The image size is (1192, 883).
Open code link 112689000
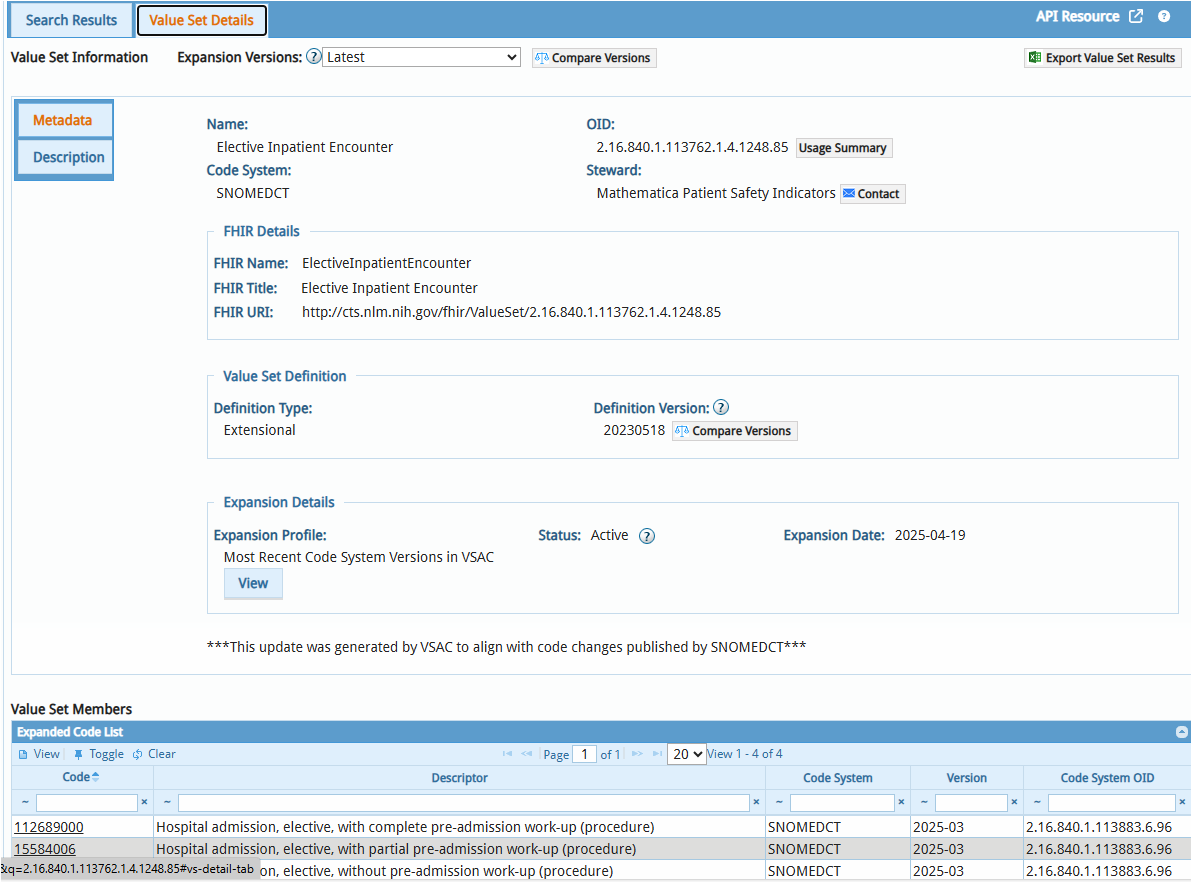point(49,827)
